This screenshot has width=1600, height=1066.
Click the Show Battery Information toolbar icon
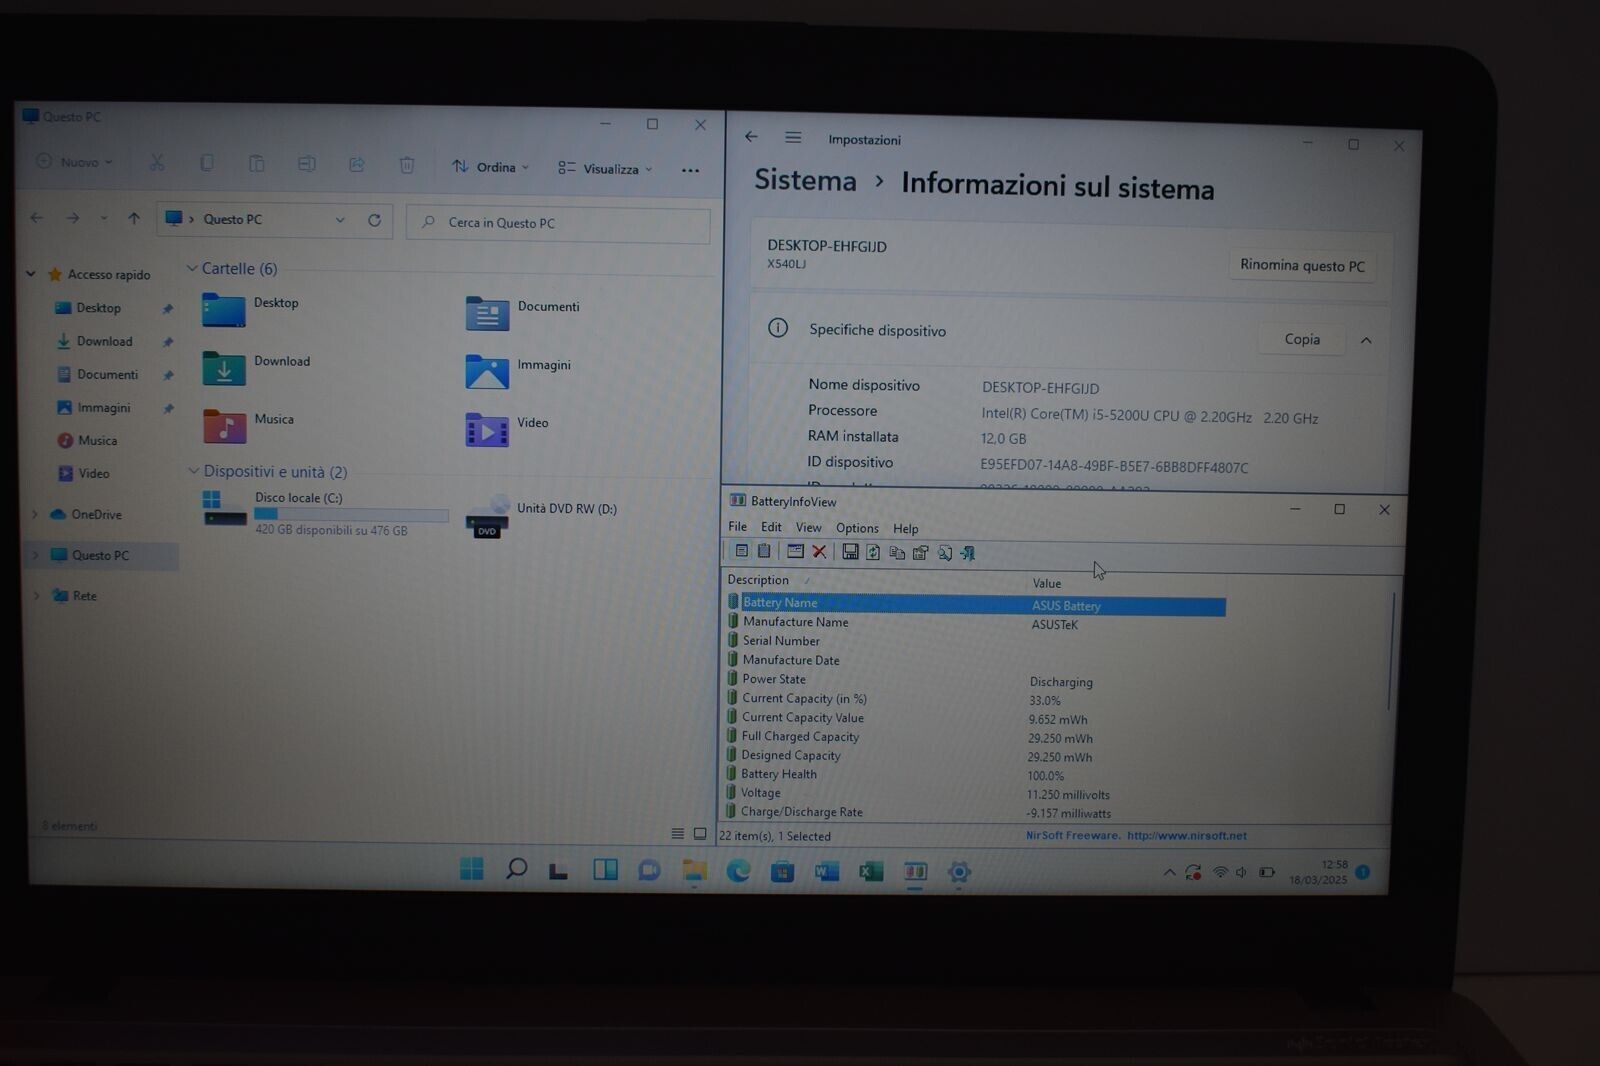[x=741, y=551]
